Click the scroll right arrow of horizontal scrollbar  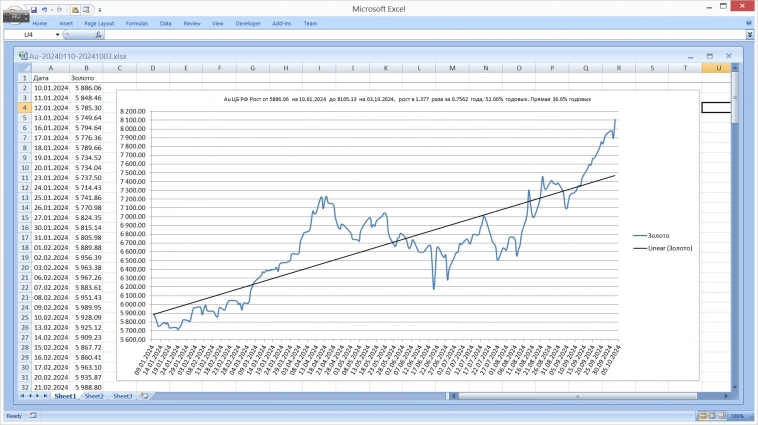tap(726, 396)
